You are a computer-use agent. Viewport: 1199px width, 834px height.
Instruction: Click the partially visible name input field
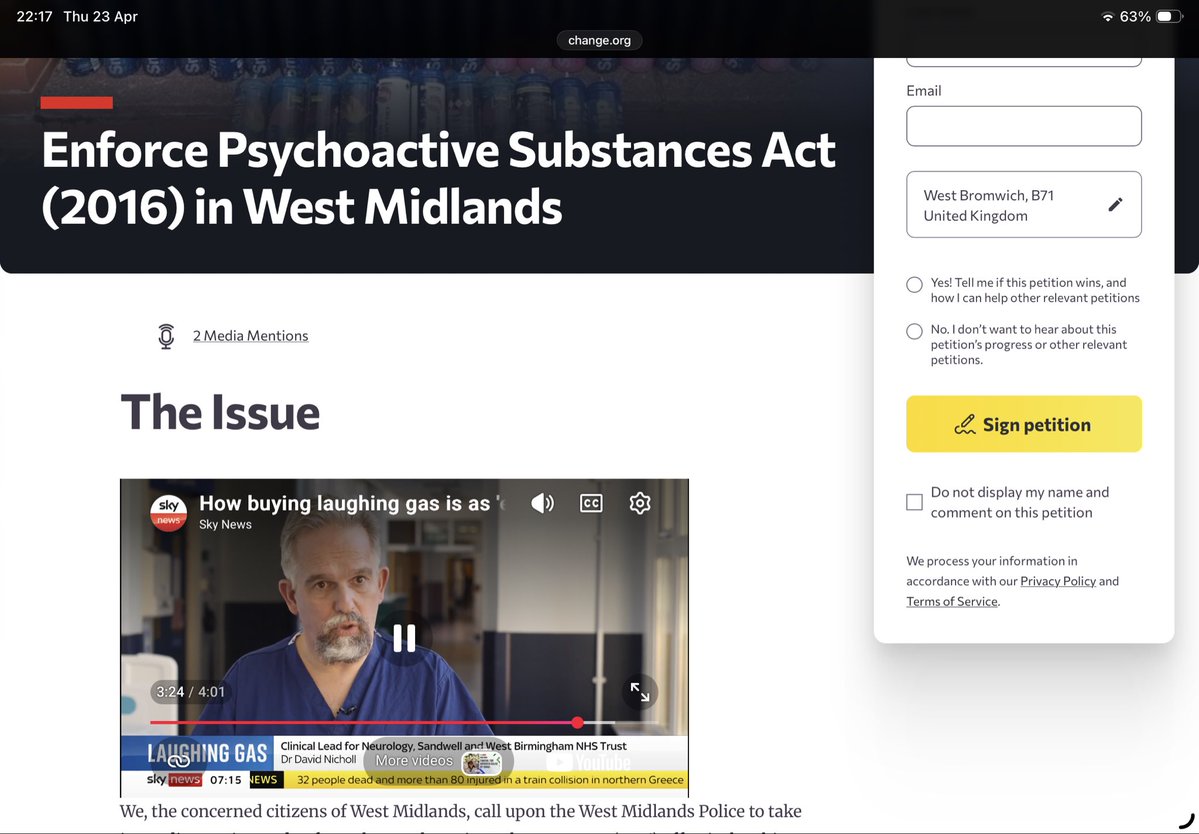point(1023,62)
